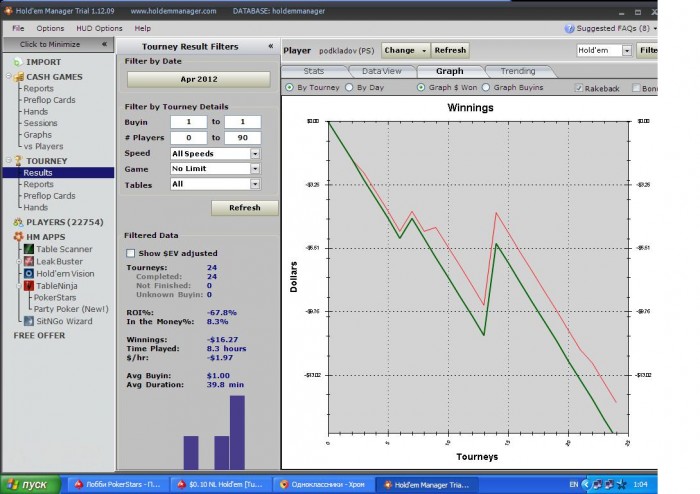Open the Speed dropdown
This screenshot has height=494, width=700.
[x=255, y=154]
